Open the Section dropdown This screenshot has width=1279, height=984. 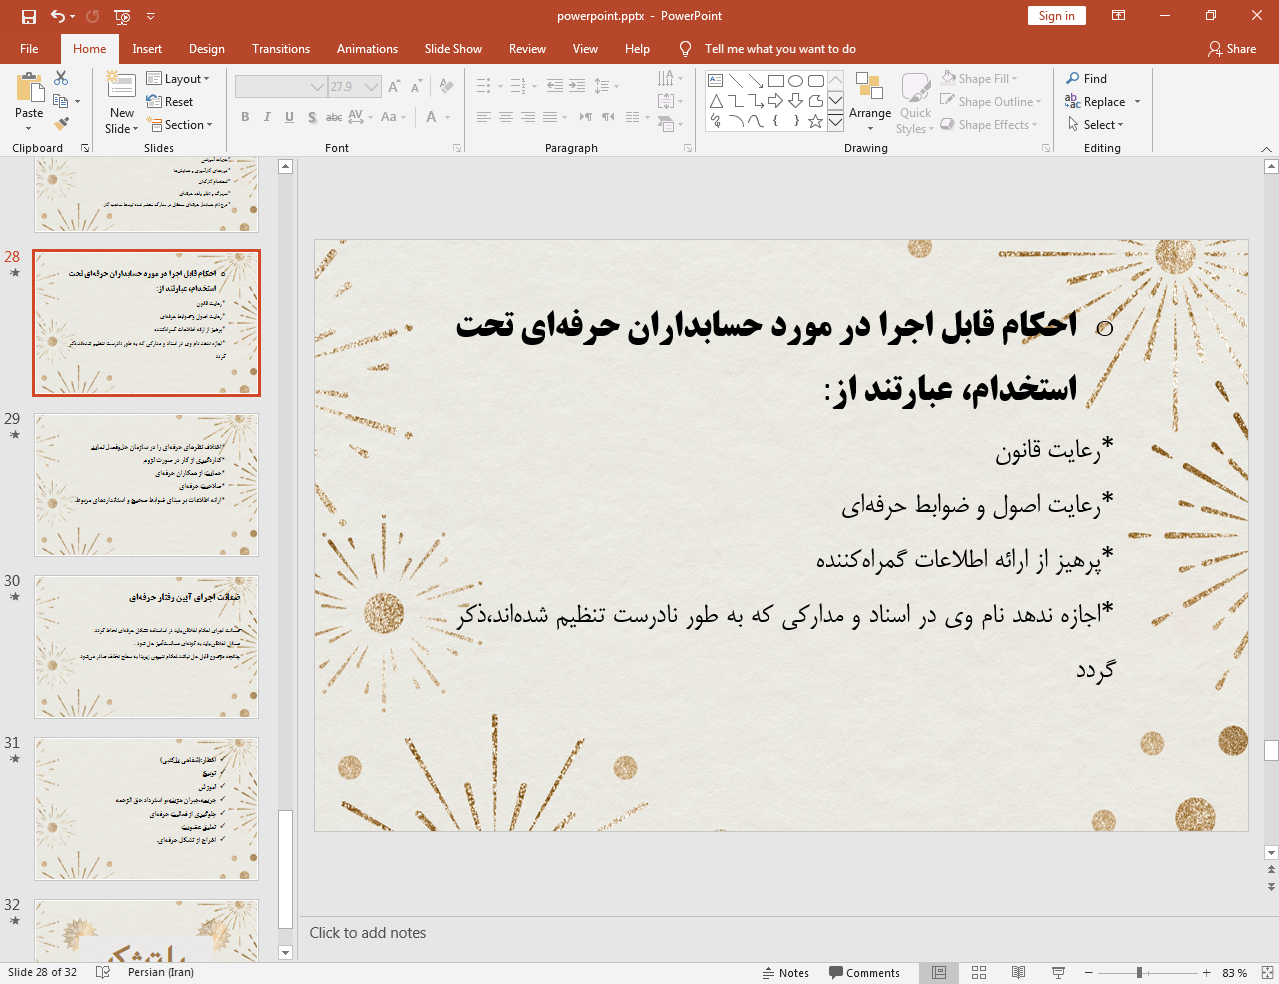point(180,125)
